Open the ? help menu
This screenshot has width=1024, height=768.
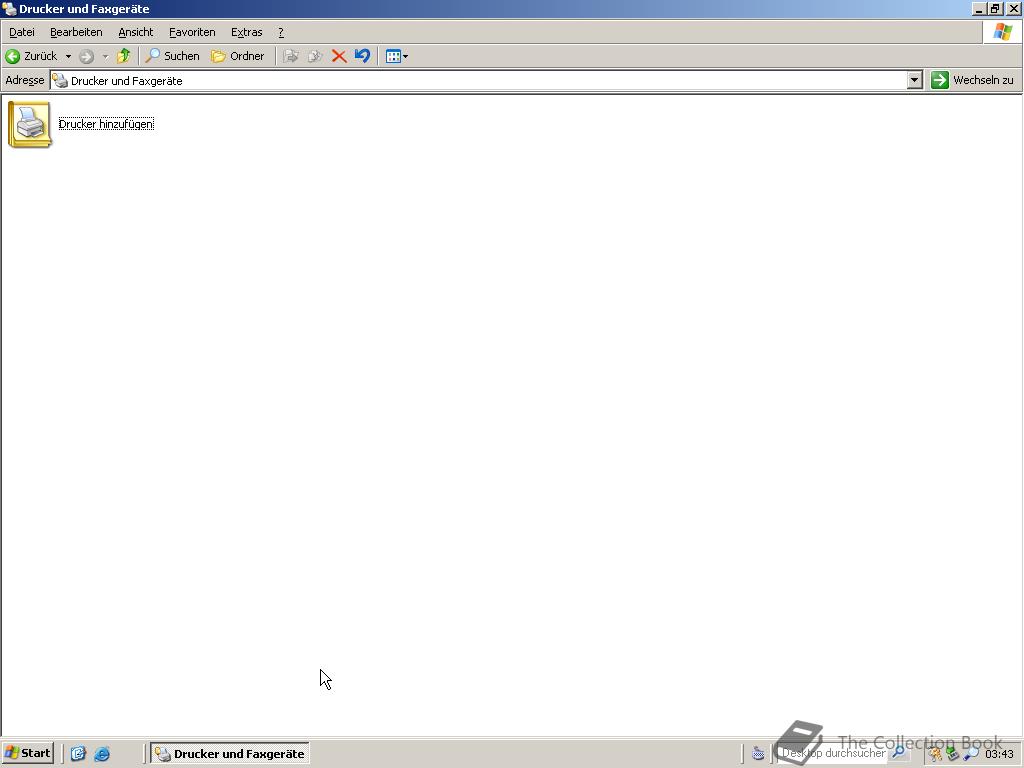pyautogui.click(x=281, y=32)
